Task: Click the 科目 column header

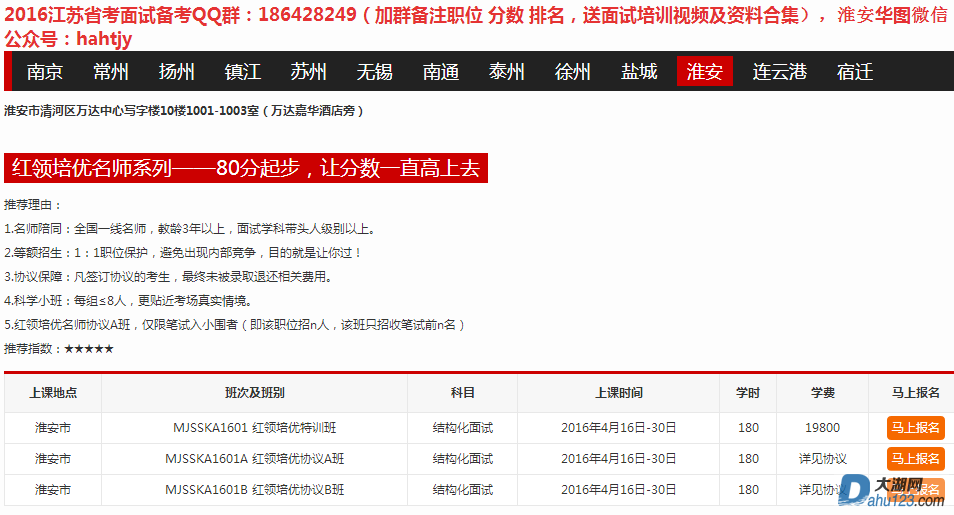Action: click(462, 393)
